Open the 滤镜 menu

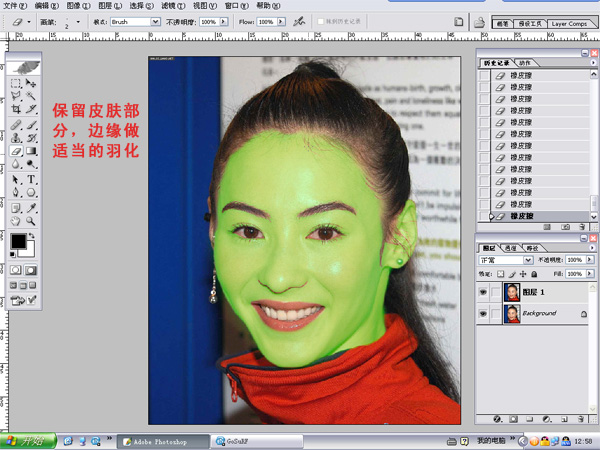(x=173, y=6)
